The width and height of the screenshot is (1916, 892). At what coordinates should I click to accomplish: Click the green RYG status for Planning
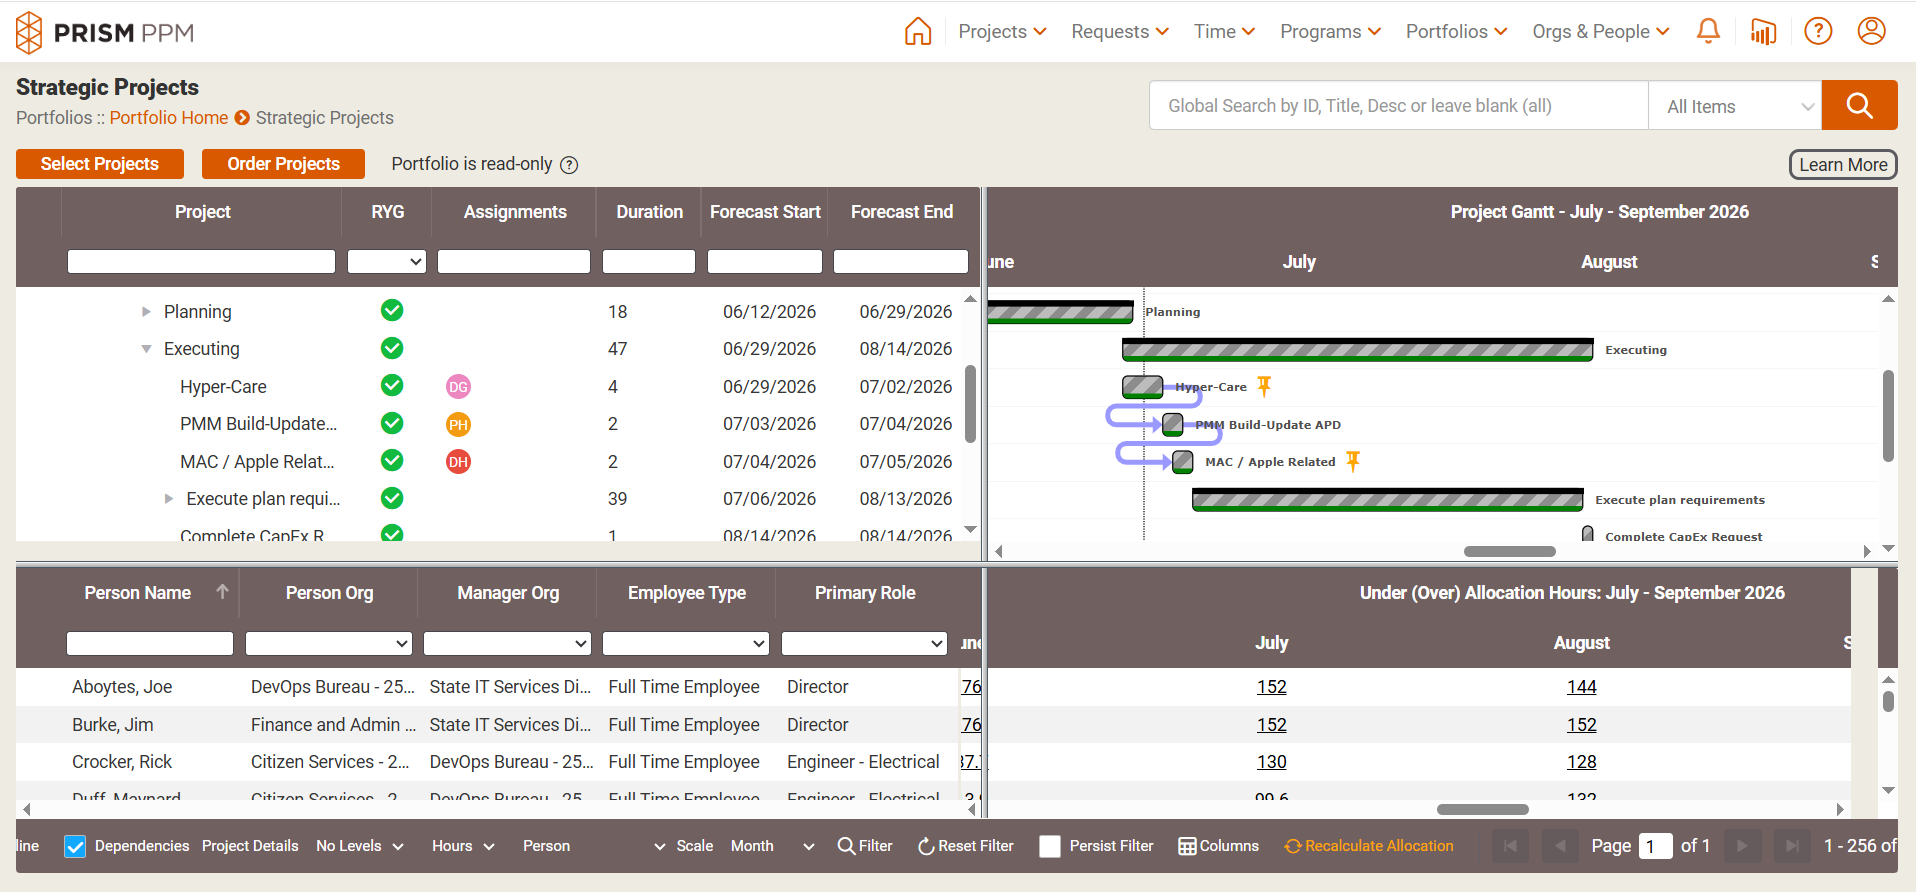392,311
